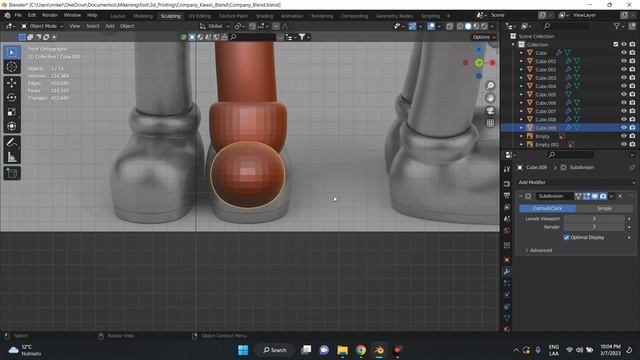Open the outliner filter dropdown
The image size is (640, 360).
tap(619, 26)
